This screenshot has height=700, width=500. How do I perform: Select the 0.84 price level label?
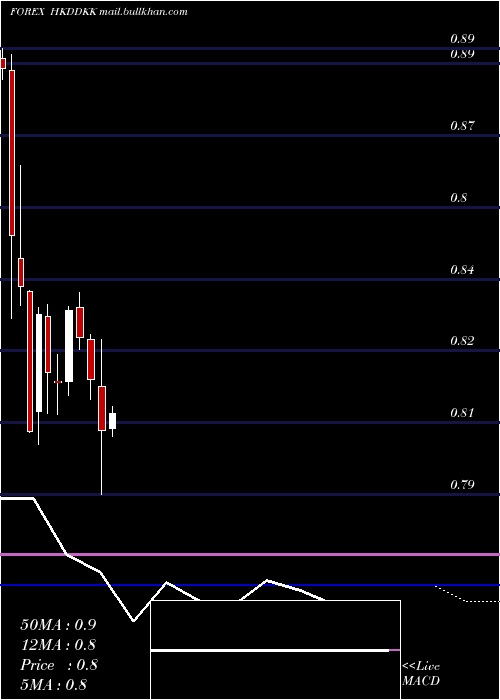462,270
